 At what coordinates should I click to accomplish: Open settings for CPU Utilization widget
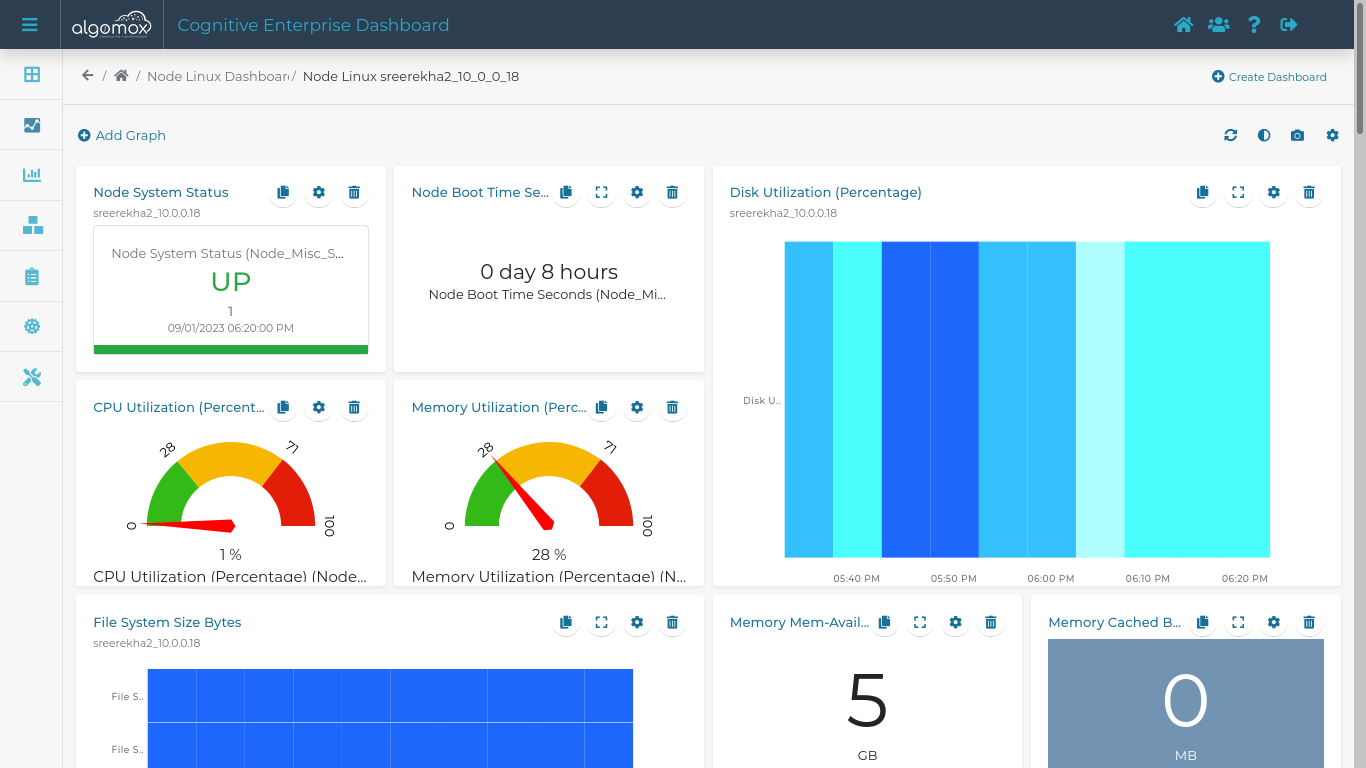(319, 407)
